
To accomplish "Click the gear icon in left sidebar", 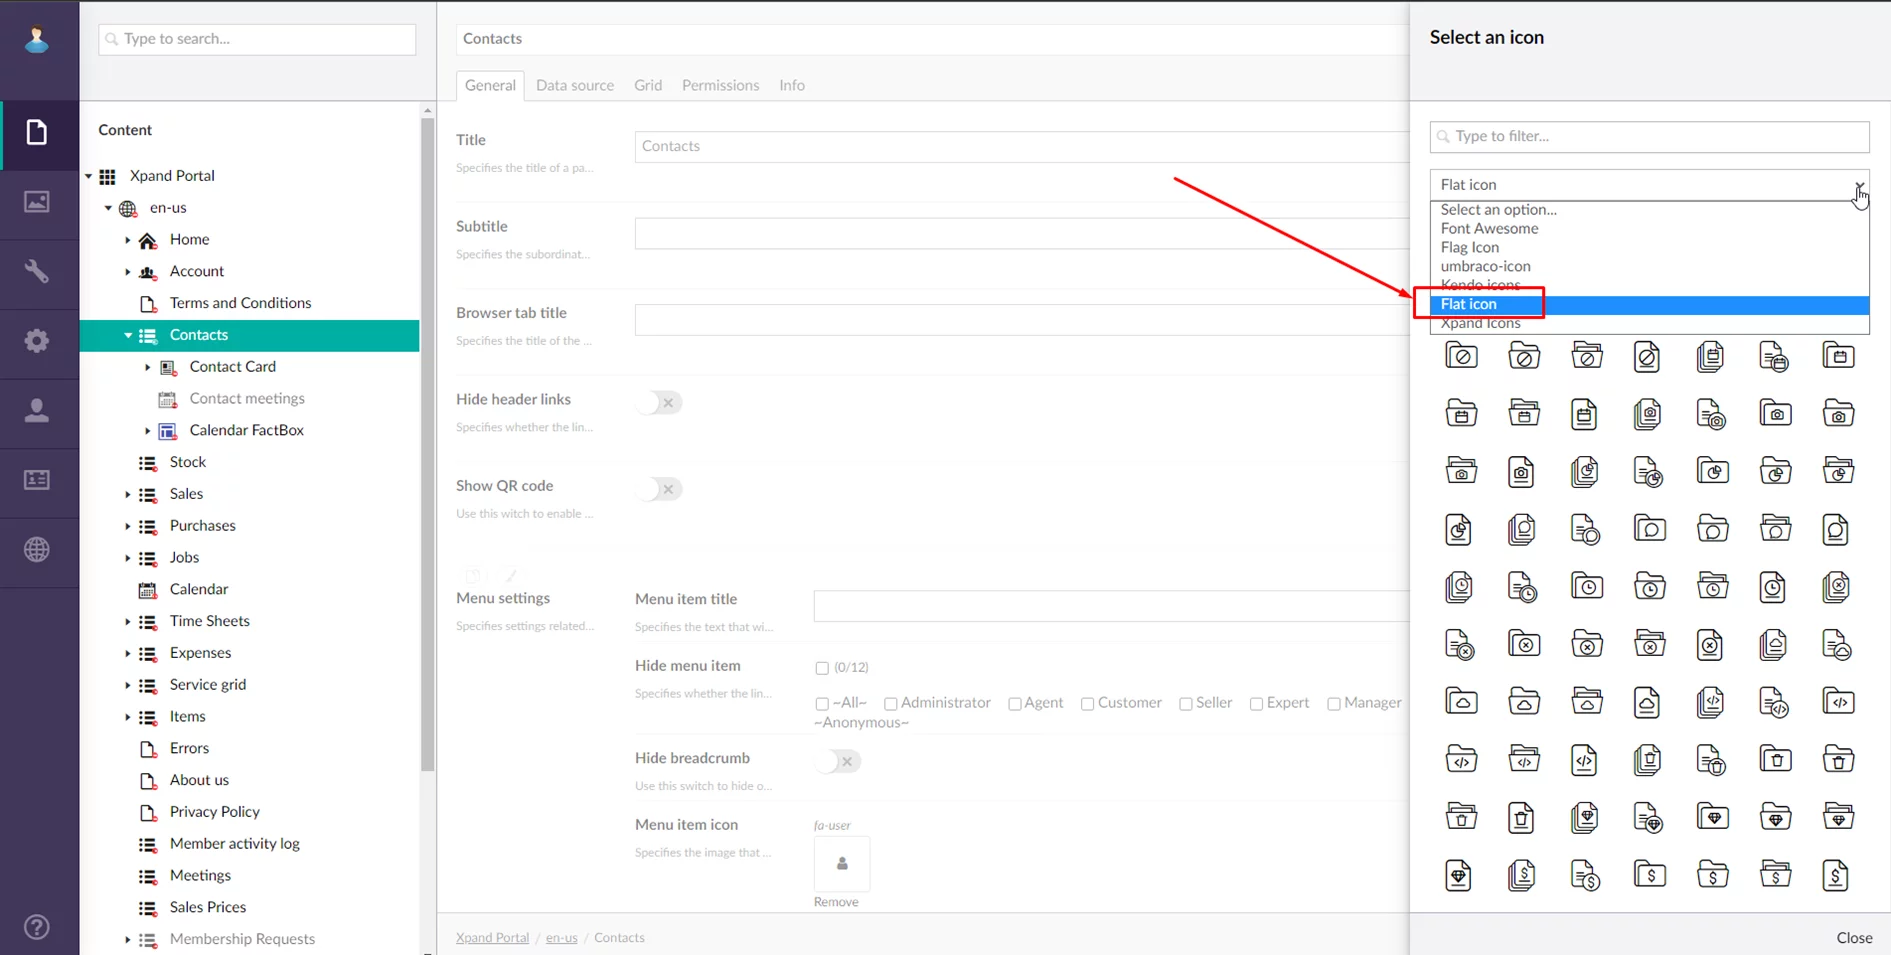I will [37, 341].
